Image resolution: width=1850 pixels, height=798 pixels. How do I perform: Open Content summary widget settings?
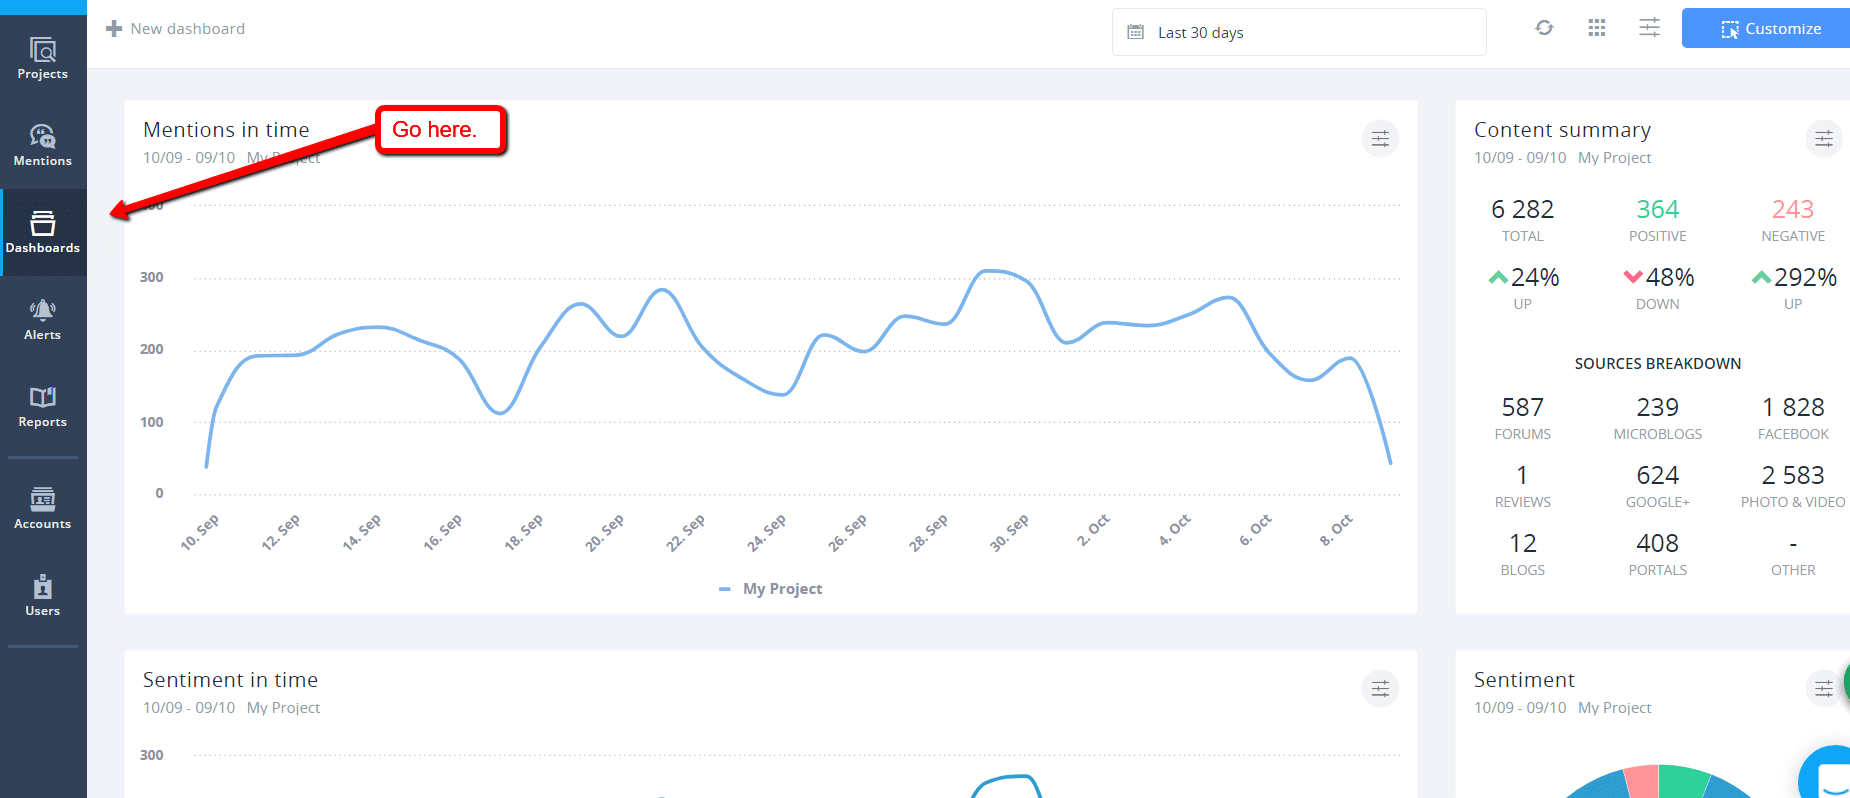[1823, 139]
